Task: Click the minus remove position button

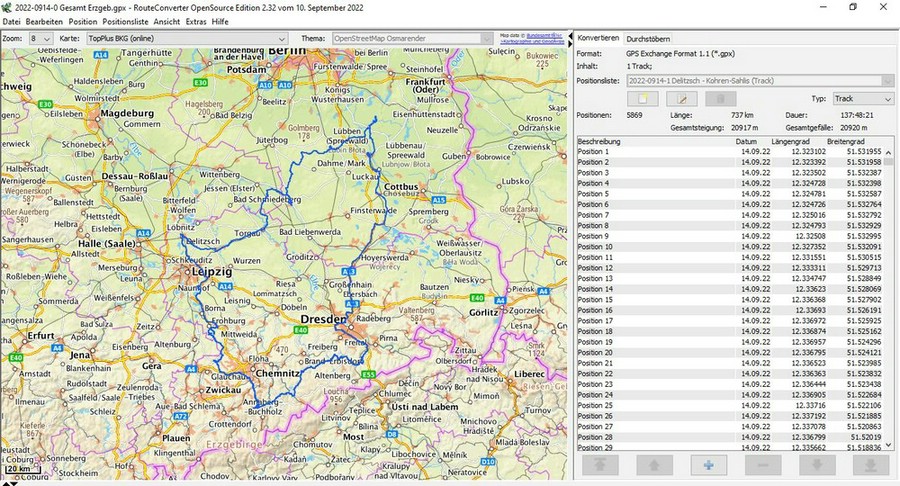Action: [x=763, y=465]
